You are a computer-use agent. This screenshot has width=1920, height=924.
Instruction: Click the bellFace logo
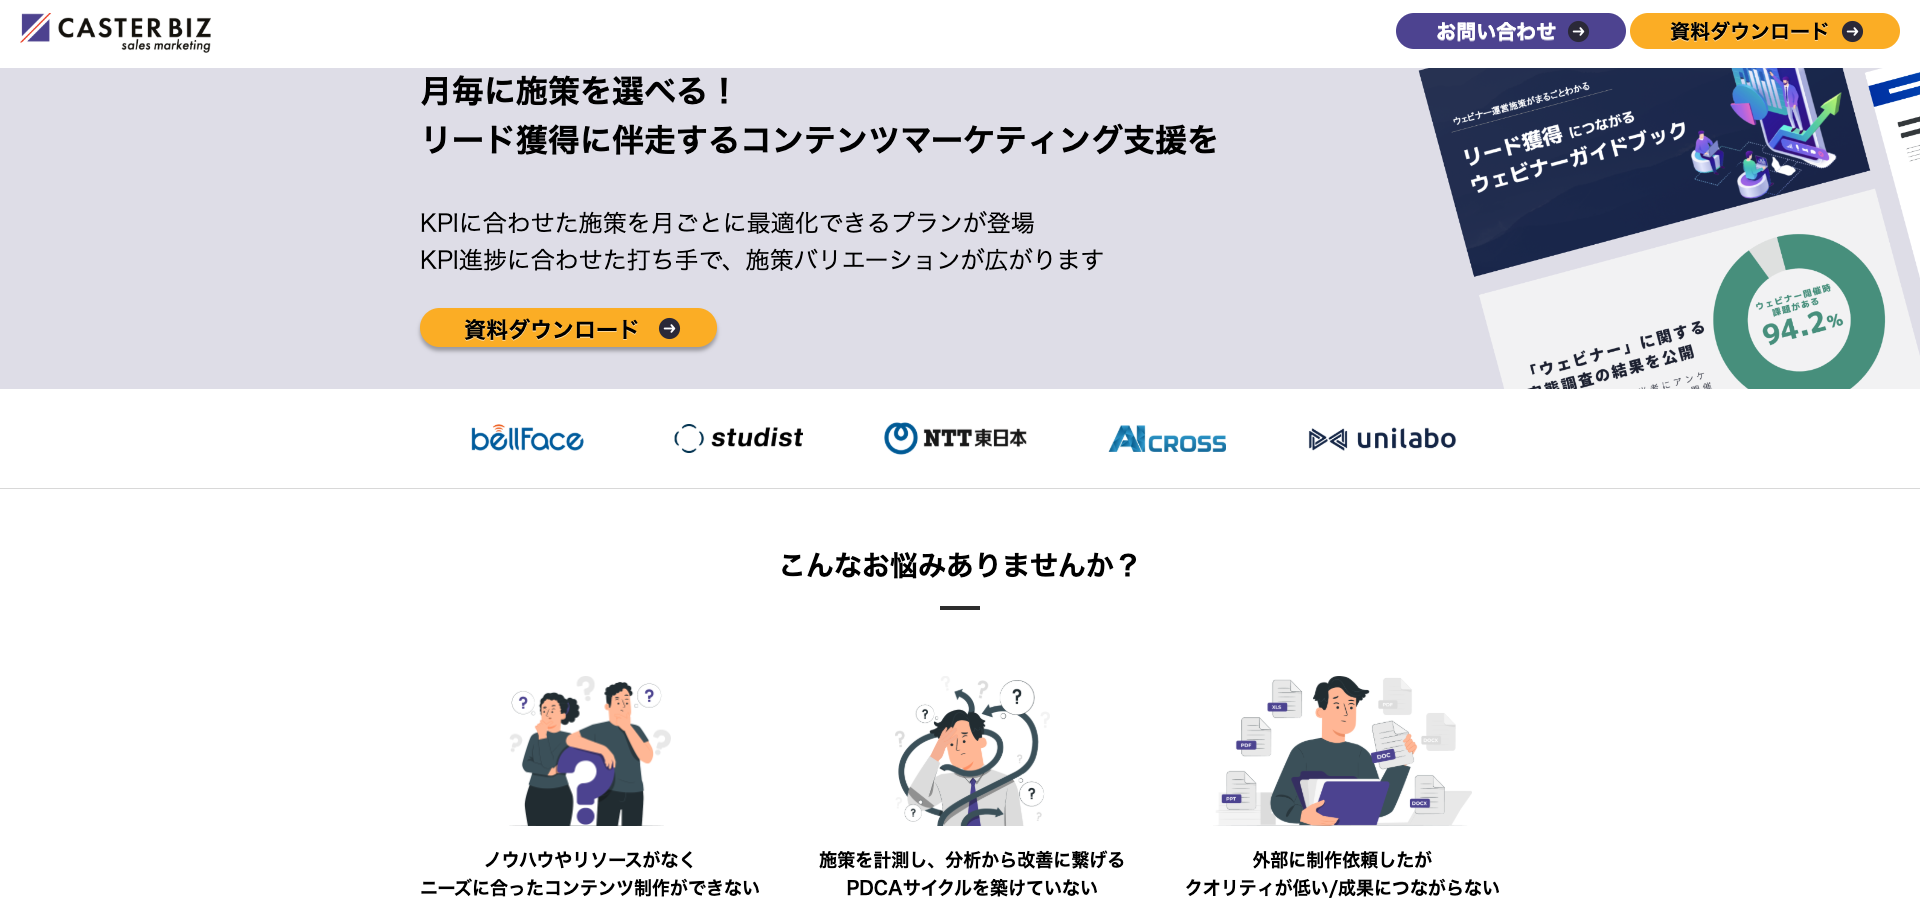(527, 438)
